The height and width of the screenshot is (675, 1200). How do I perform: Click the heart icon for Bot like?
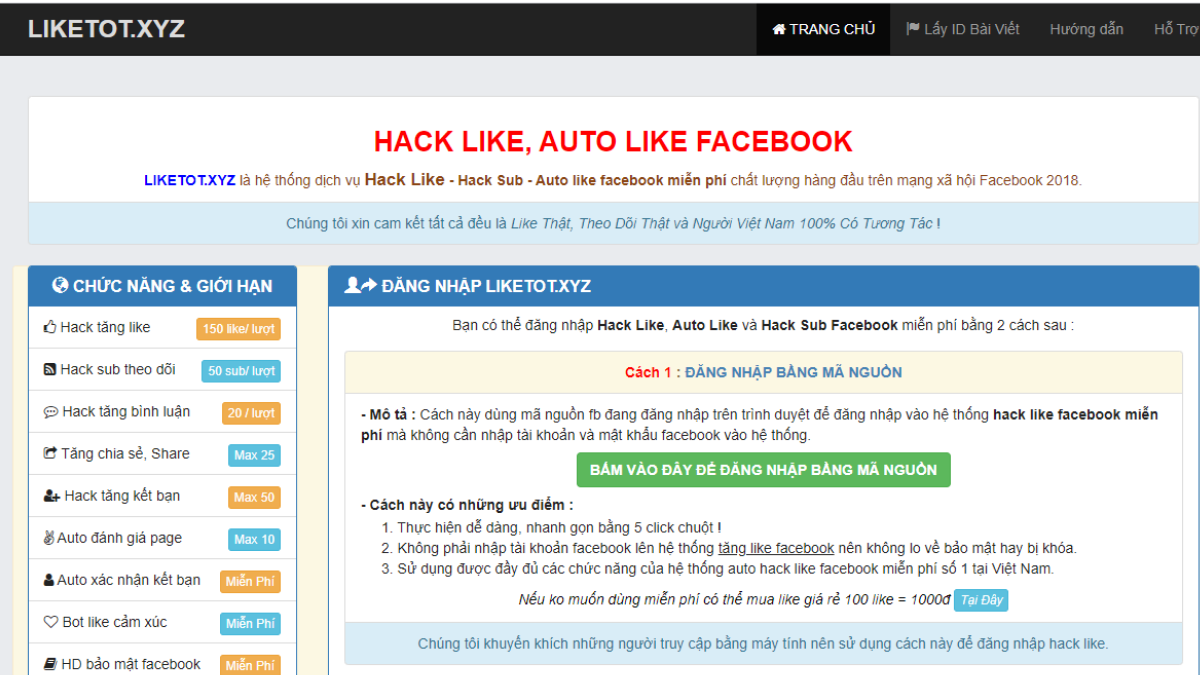51,622
